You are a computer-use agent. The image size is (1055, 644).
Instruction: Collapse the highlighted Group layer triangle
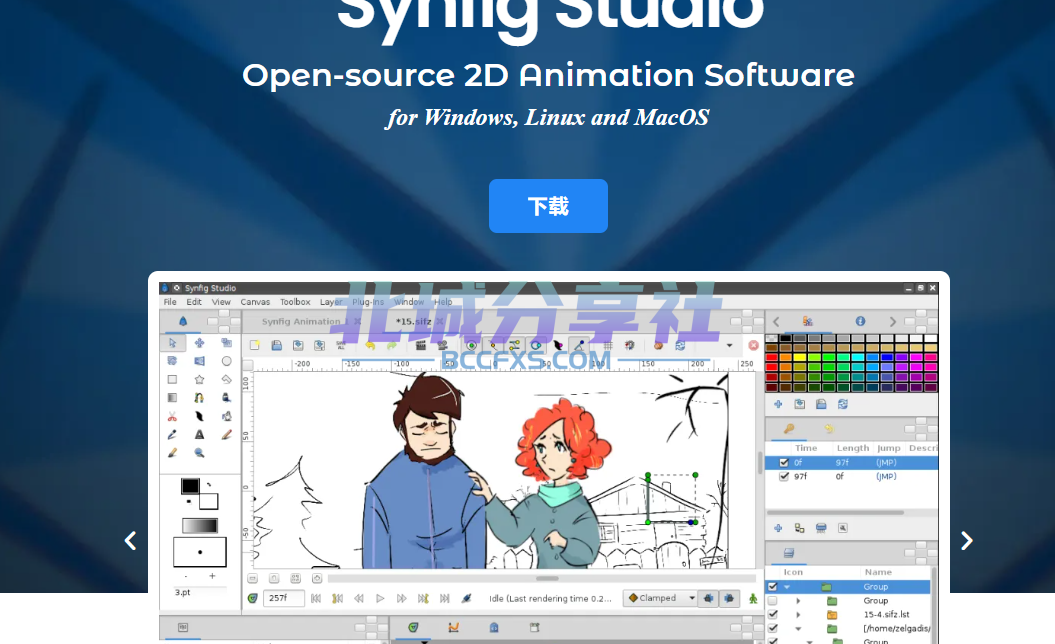[787, 587]
